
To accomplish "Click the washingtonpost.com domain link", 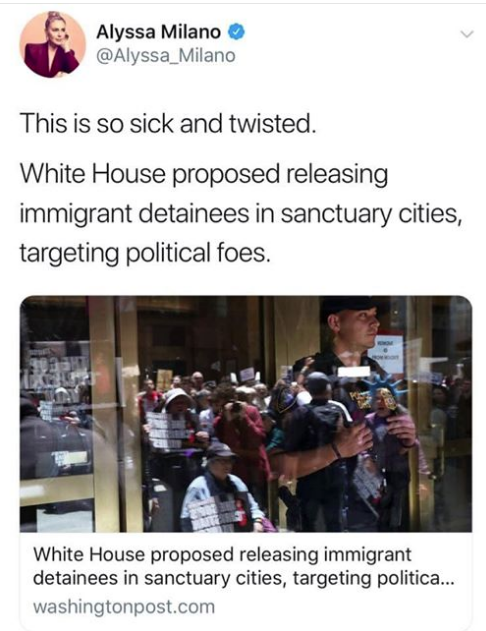I will pyautogui.click(x=124, y=606).
